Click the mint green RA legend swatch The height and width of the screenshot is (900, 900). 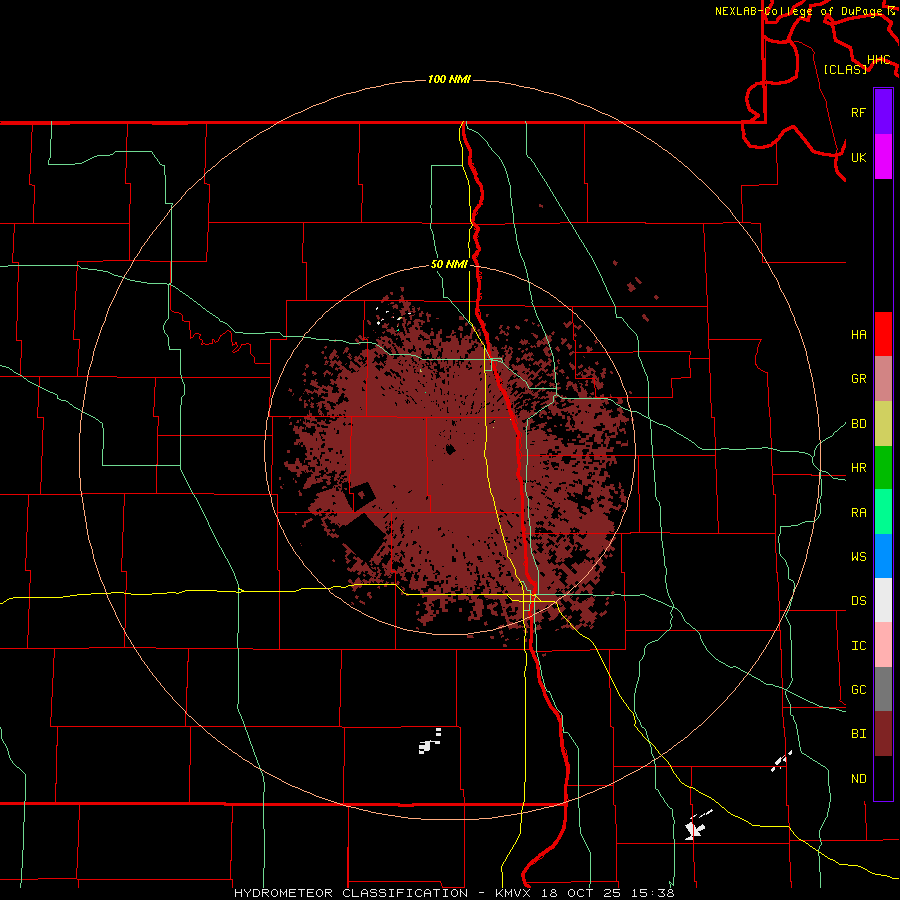coord(883,512)
